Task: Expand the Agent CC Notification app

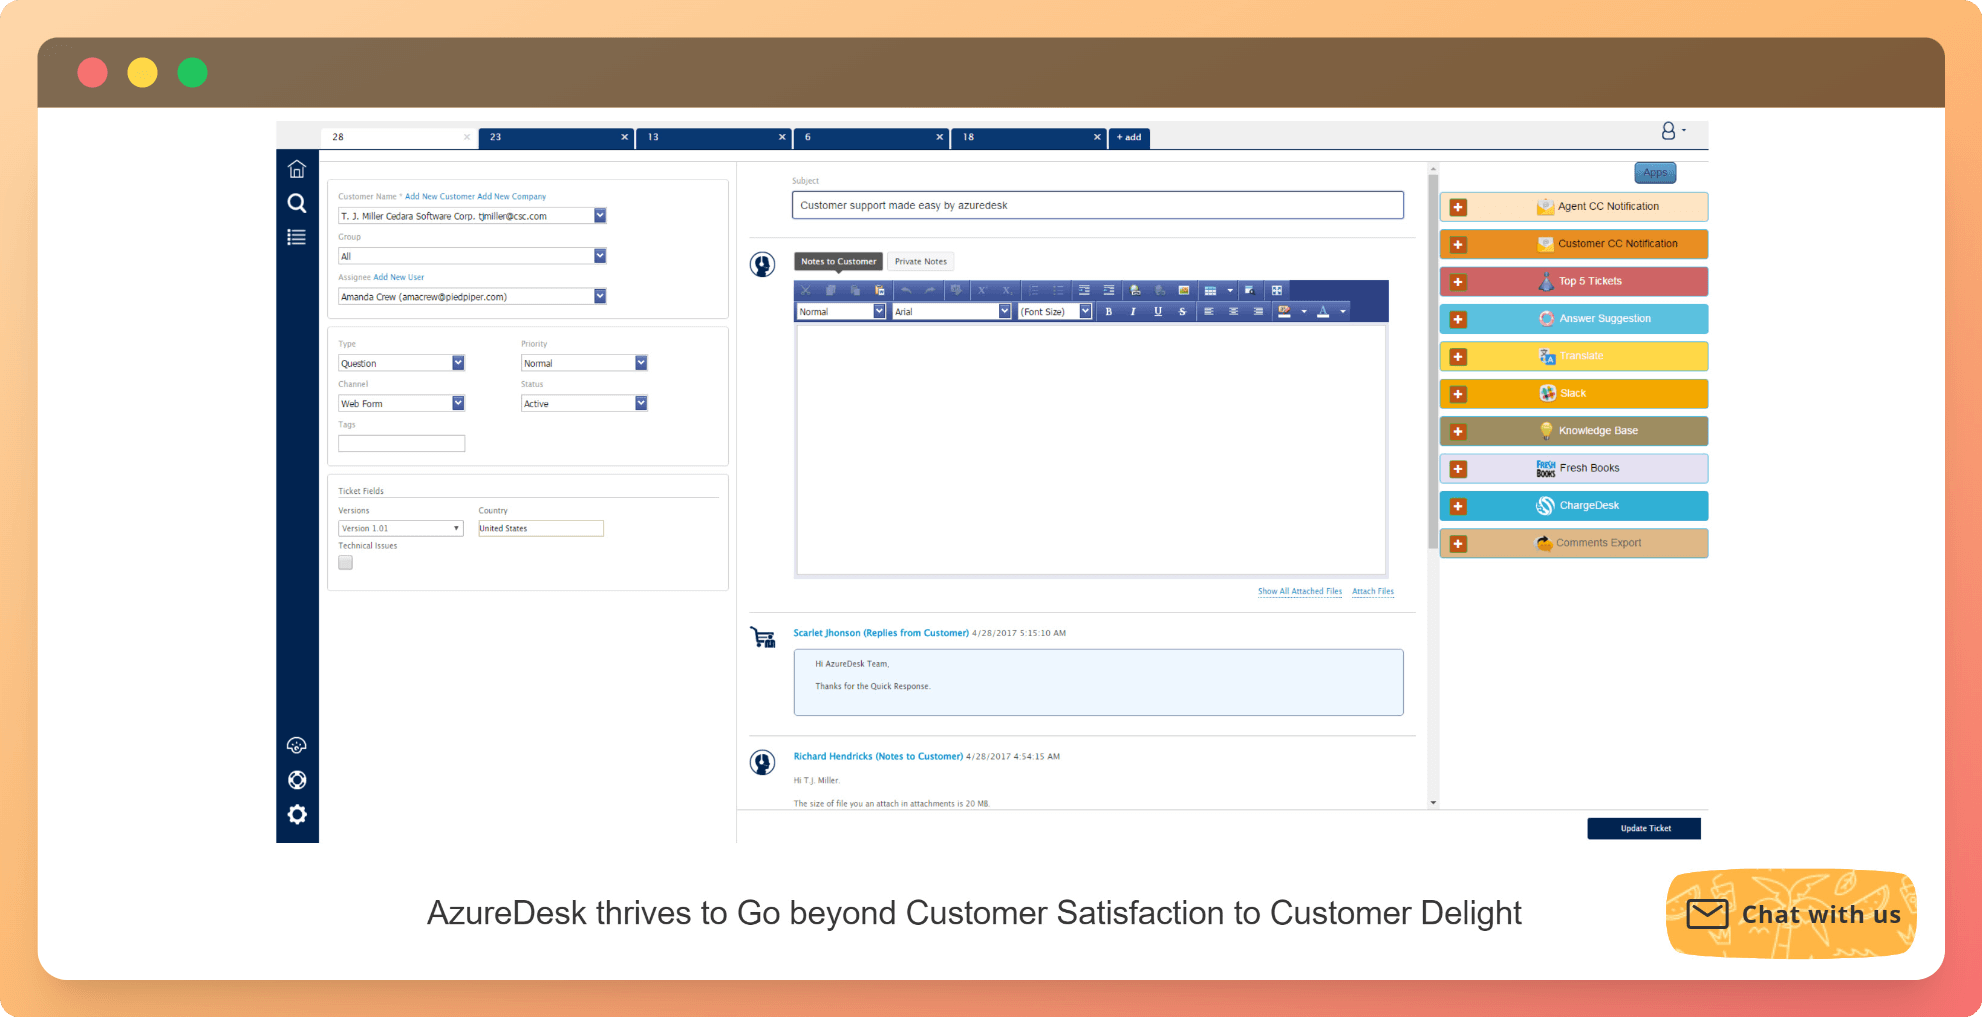Action: pyautogui.click(x=1458, y=207)
